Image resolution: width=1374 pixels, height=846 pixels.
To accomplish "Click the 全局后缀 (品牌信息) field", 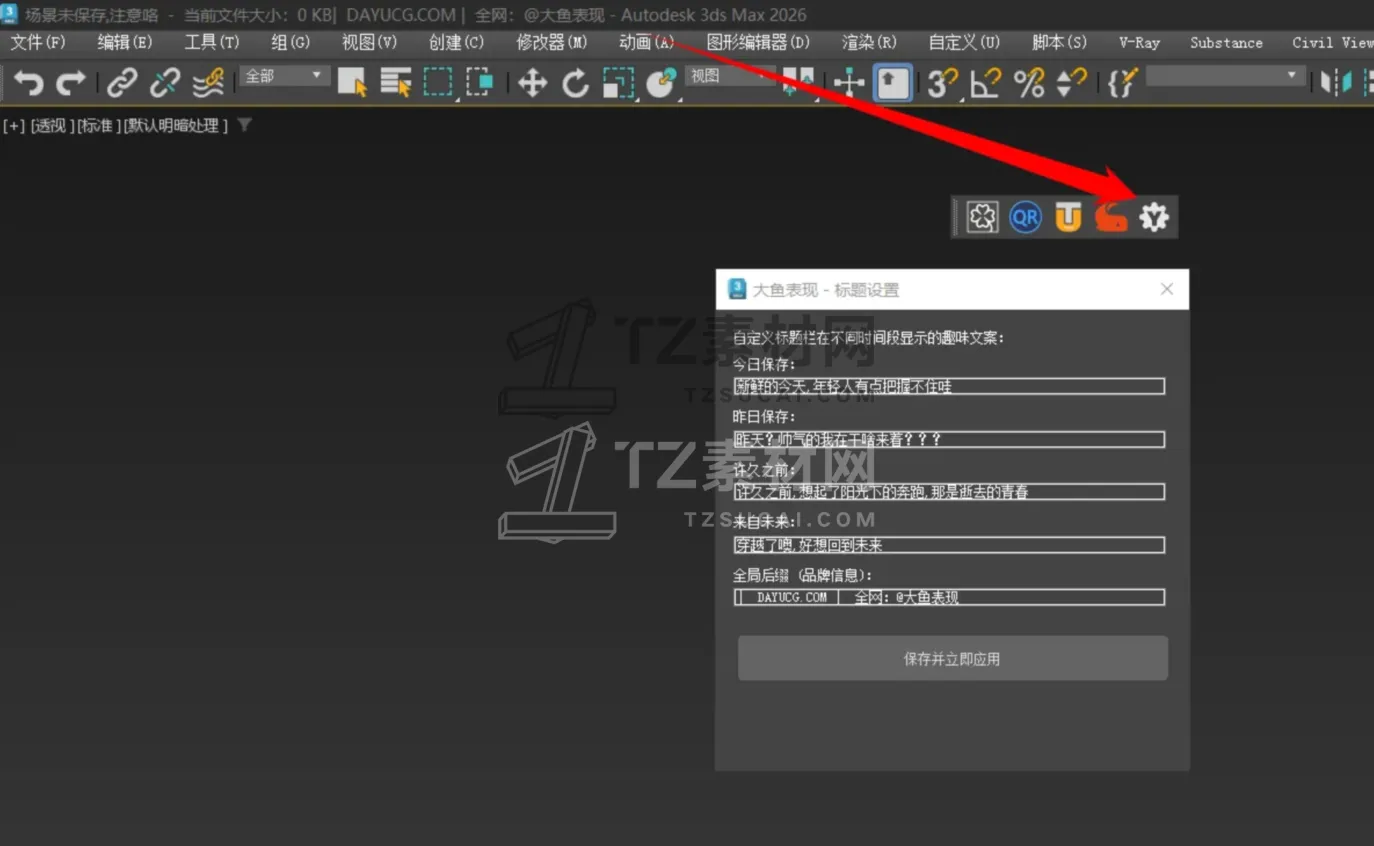I will pos(949,597).
